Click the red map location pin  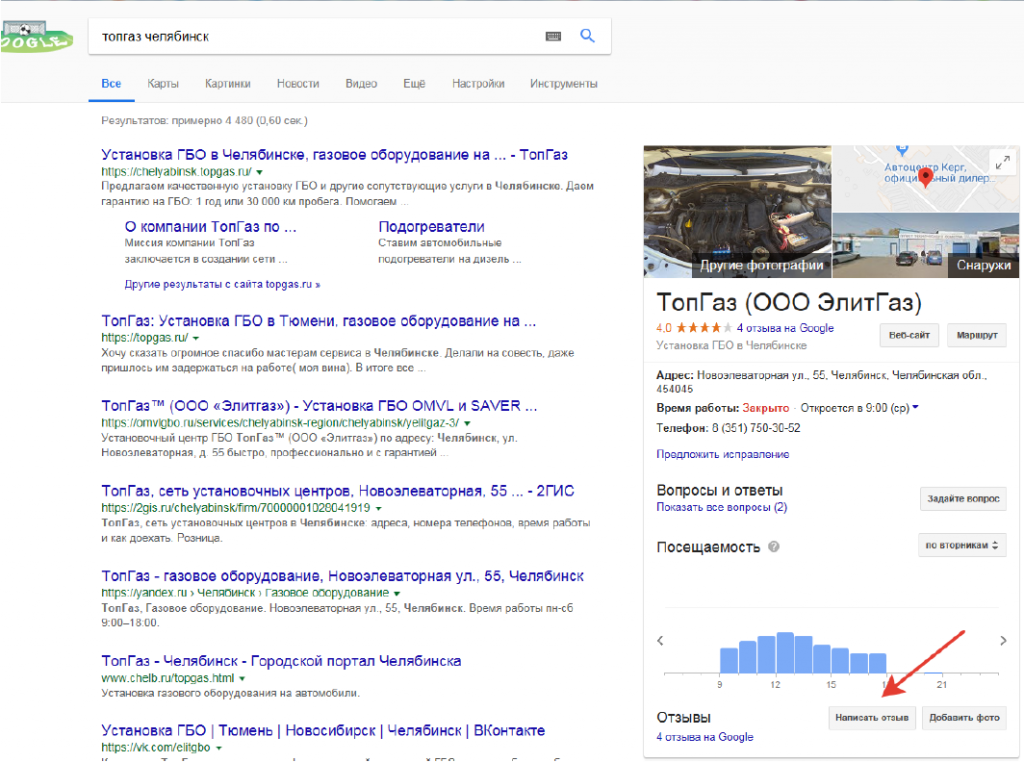tap(925, 176)
